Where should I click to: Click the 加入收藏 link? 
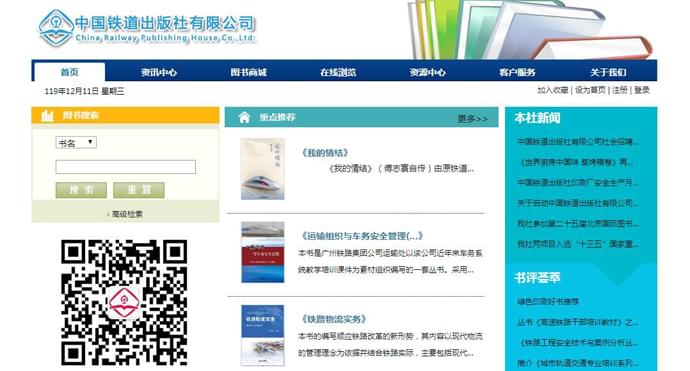pos(553,90)
